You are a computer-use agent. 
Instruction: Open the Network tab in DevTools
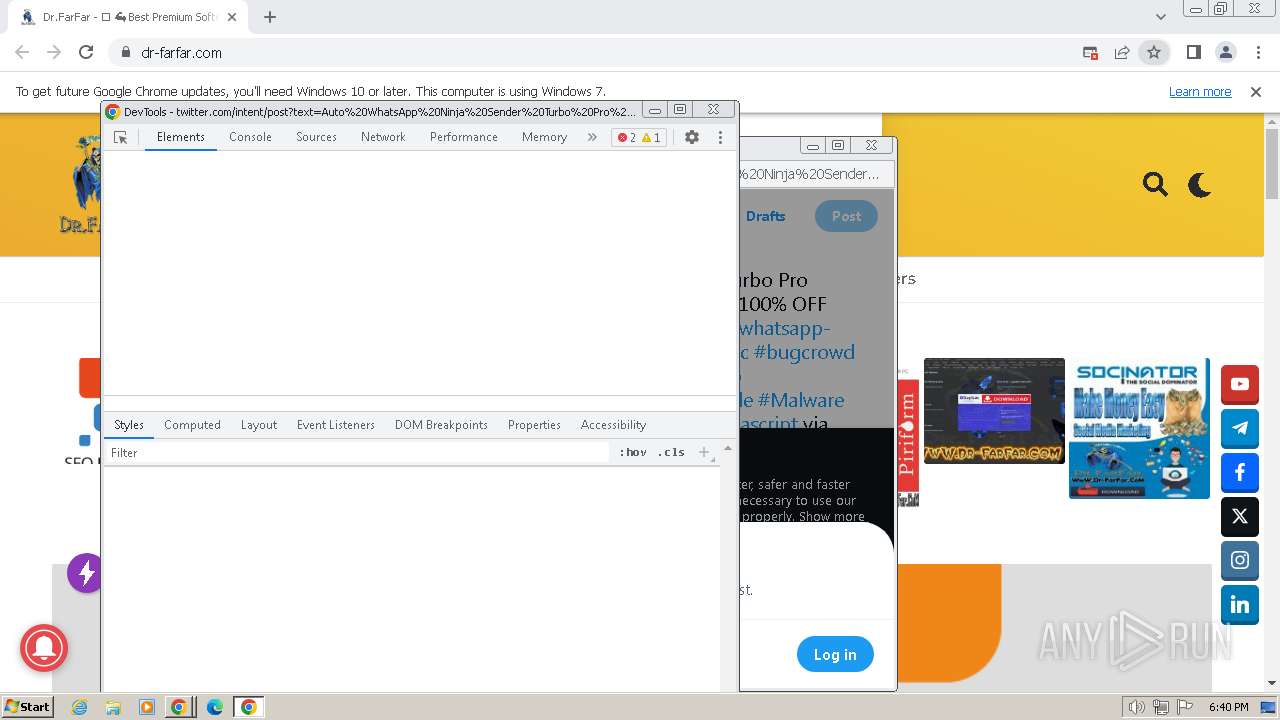tap(383, 137)
